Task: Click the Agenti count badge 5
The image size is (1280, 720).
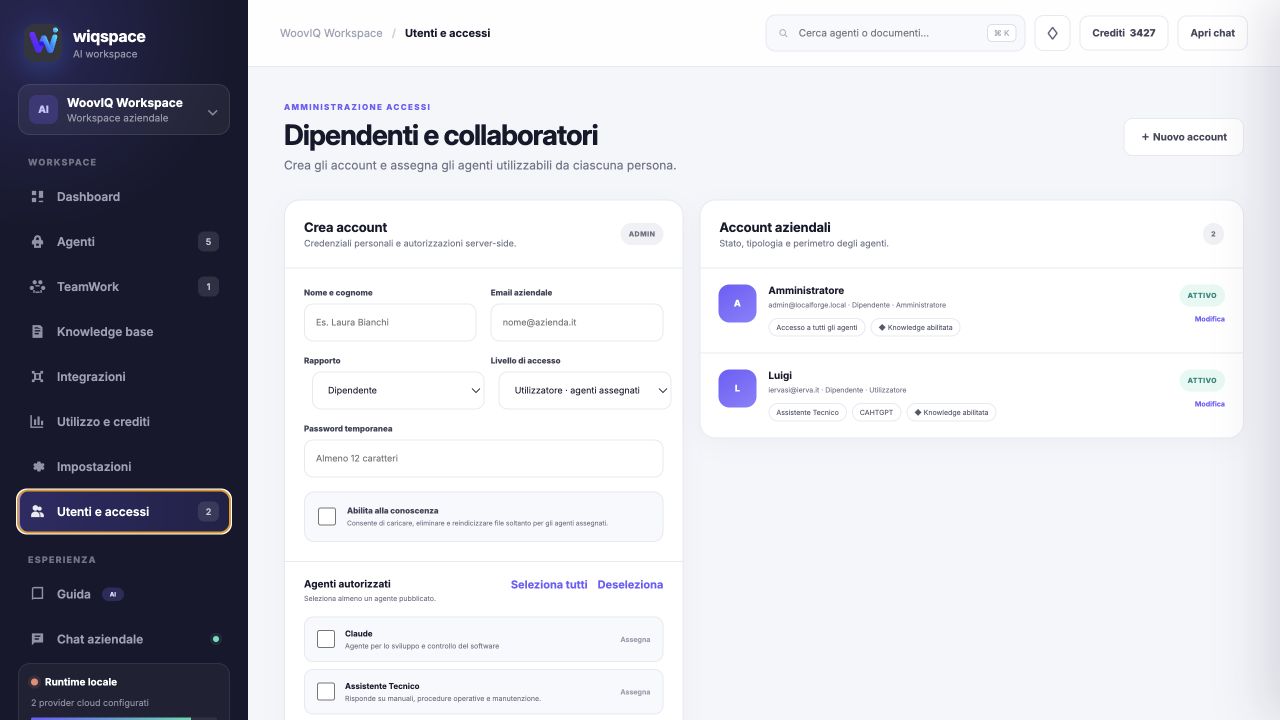Action: [208, 242]
